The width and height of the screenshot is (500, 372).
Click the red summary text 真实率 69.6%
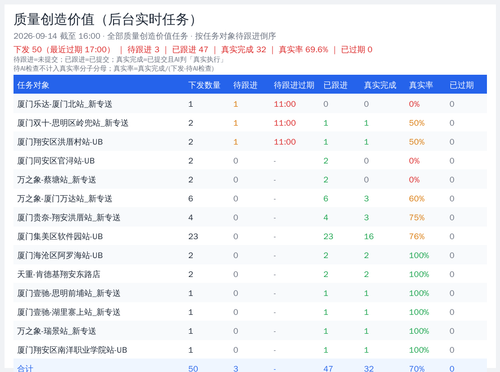point(303,50)
